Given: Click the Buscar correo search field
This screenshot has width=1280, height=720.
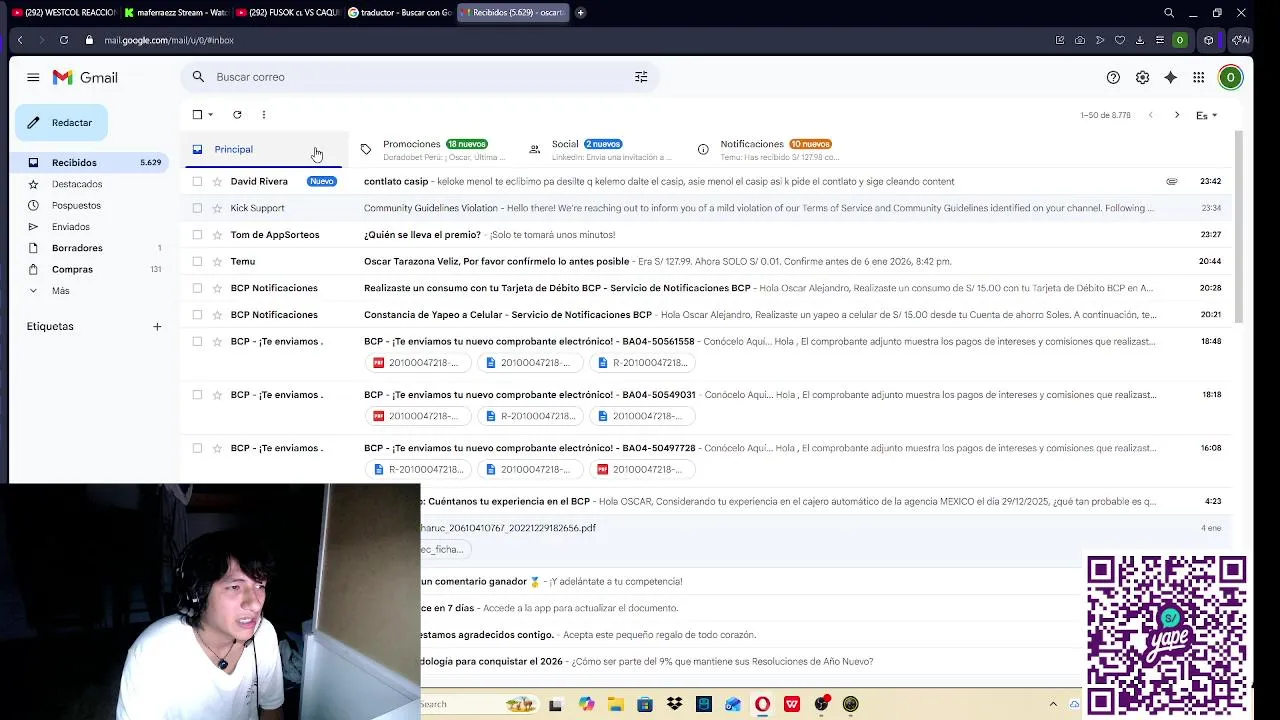Looking at the screenshot, I should pos(420,77).
